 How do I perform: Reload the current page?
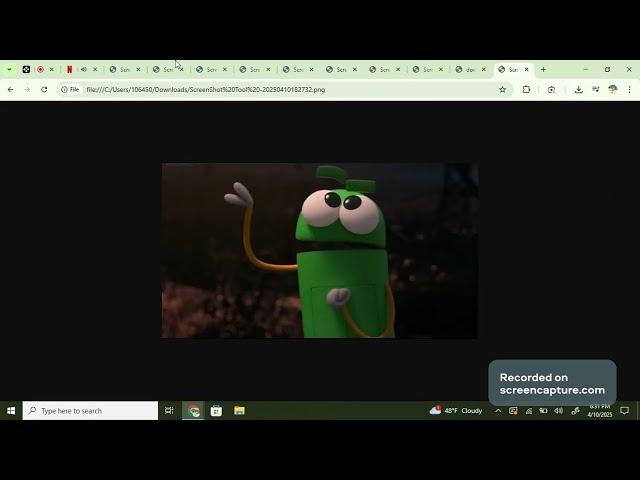(44, 89)
